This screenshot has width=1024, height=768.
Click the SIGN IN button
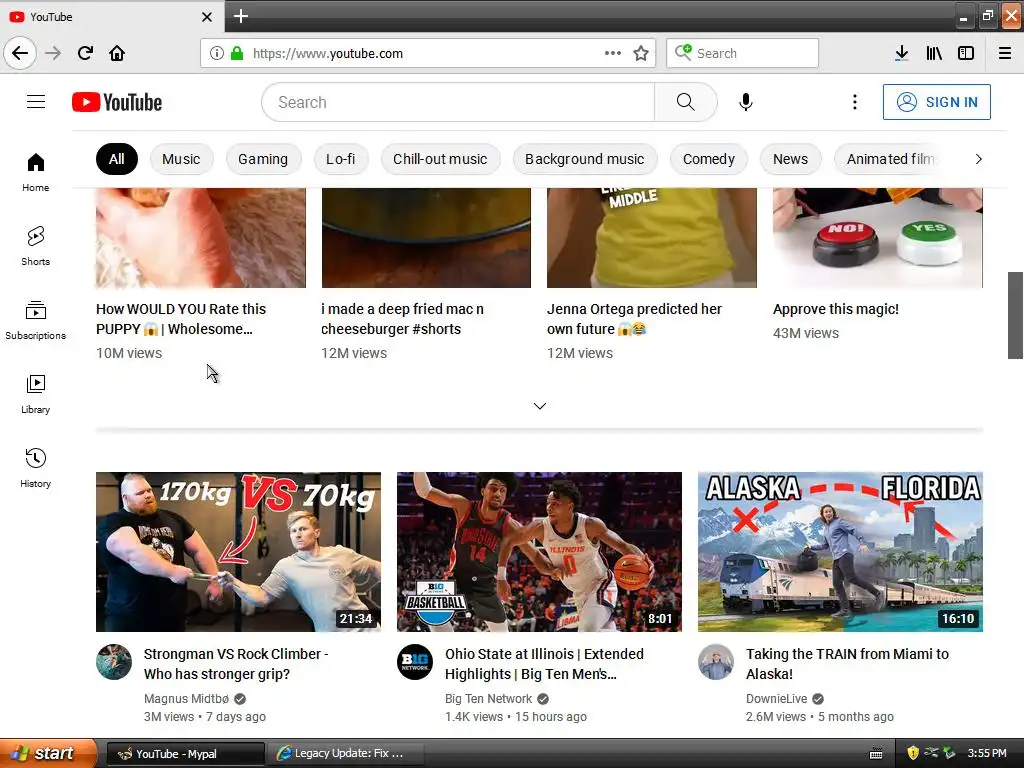tap(936, 102)
